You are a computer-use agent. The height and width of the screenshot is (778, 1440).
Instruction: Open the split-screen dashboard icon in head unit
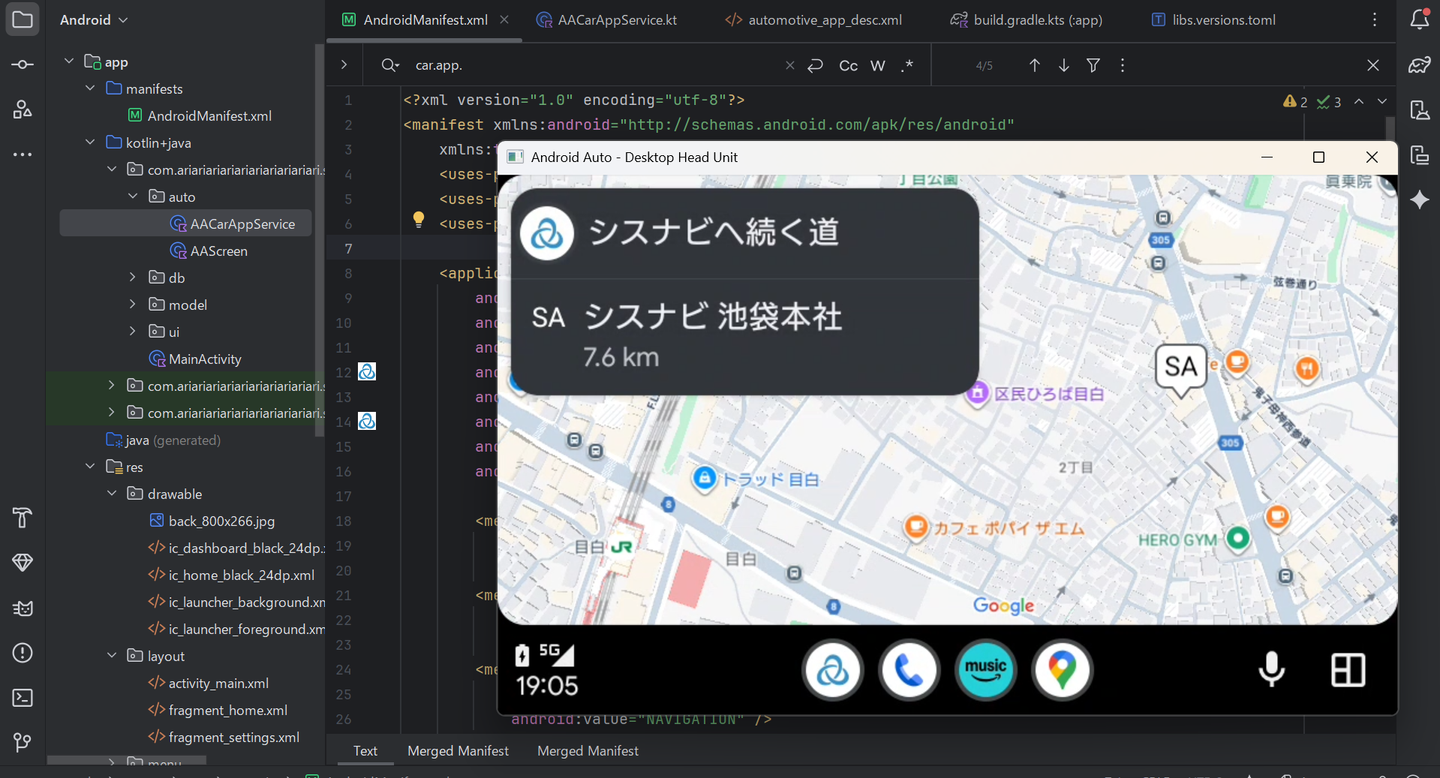pyautogui.click(x=1347, y=670)
